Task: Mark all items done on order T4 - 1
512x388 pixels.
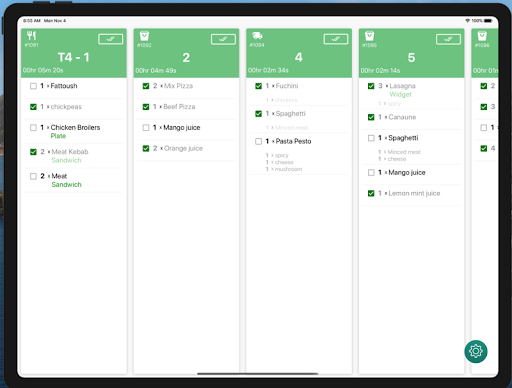Action: coord(111,39)
